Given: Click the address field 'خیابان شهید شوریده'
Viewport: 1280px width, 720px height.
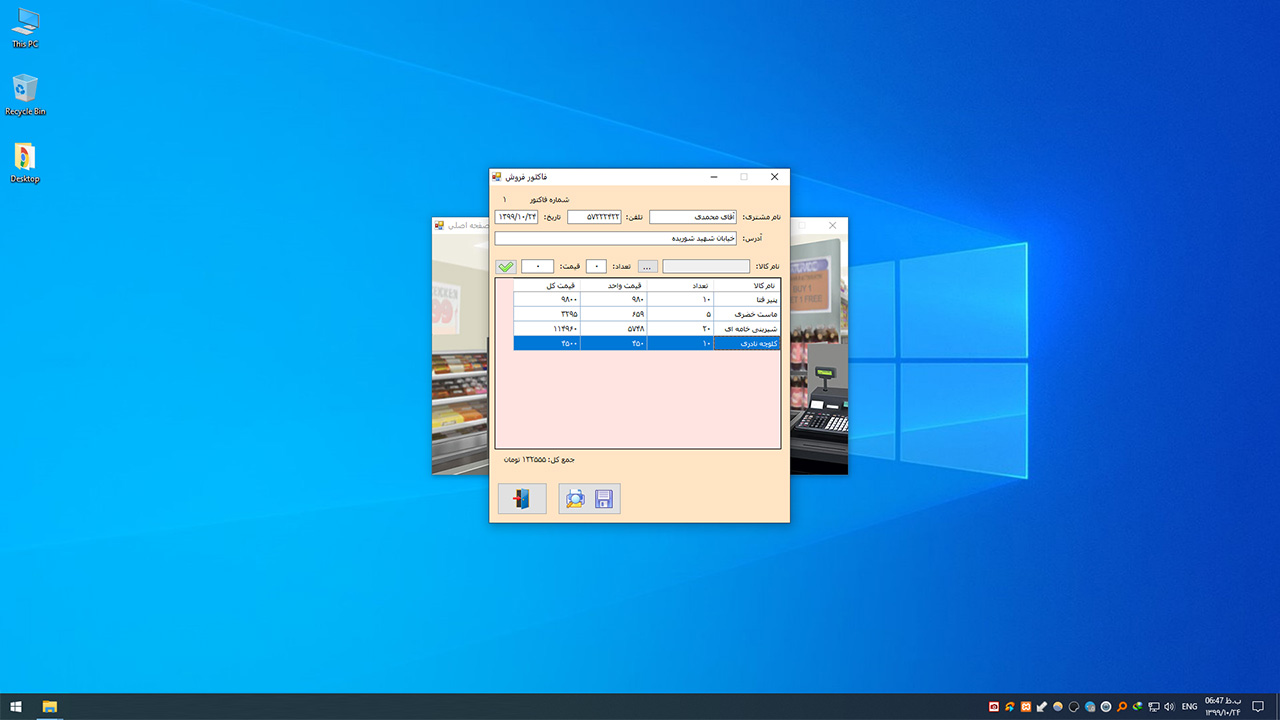Looking at the screenshot, I should (616, 239).
